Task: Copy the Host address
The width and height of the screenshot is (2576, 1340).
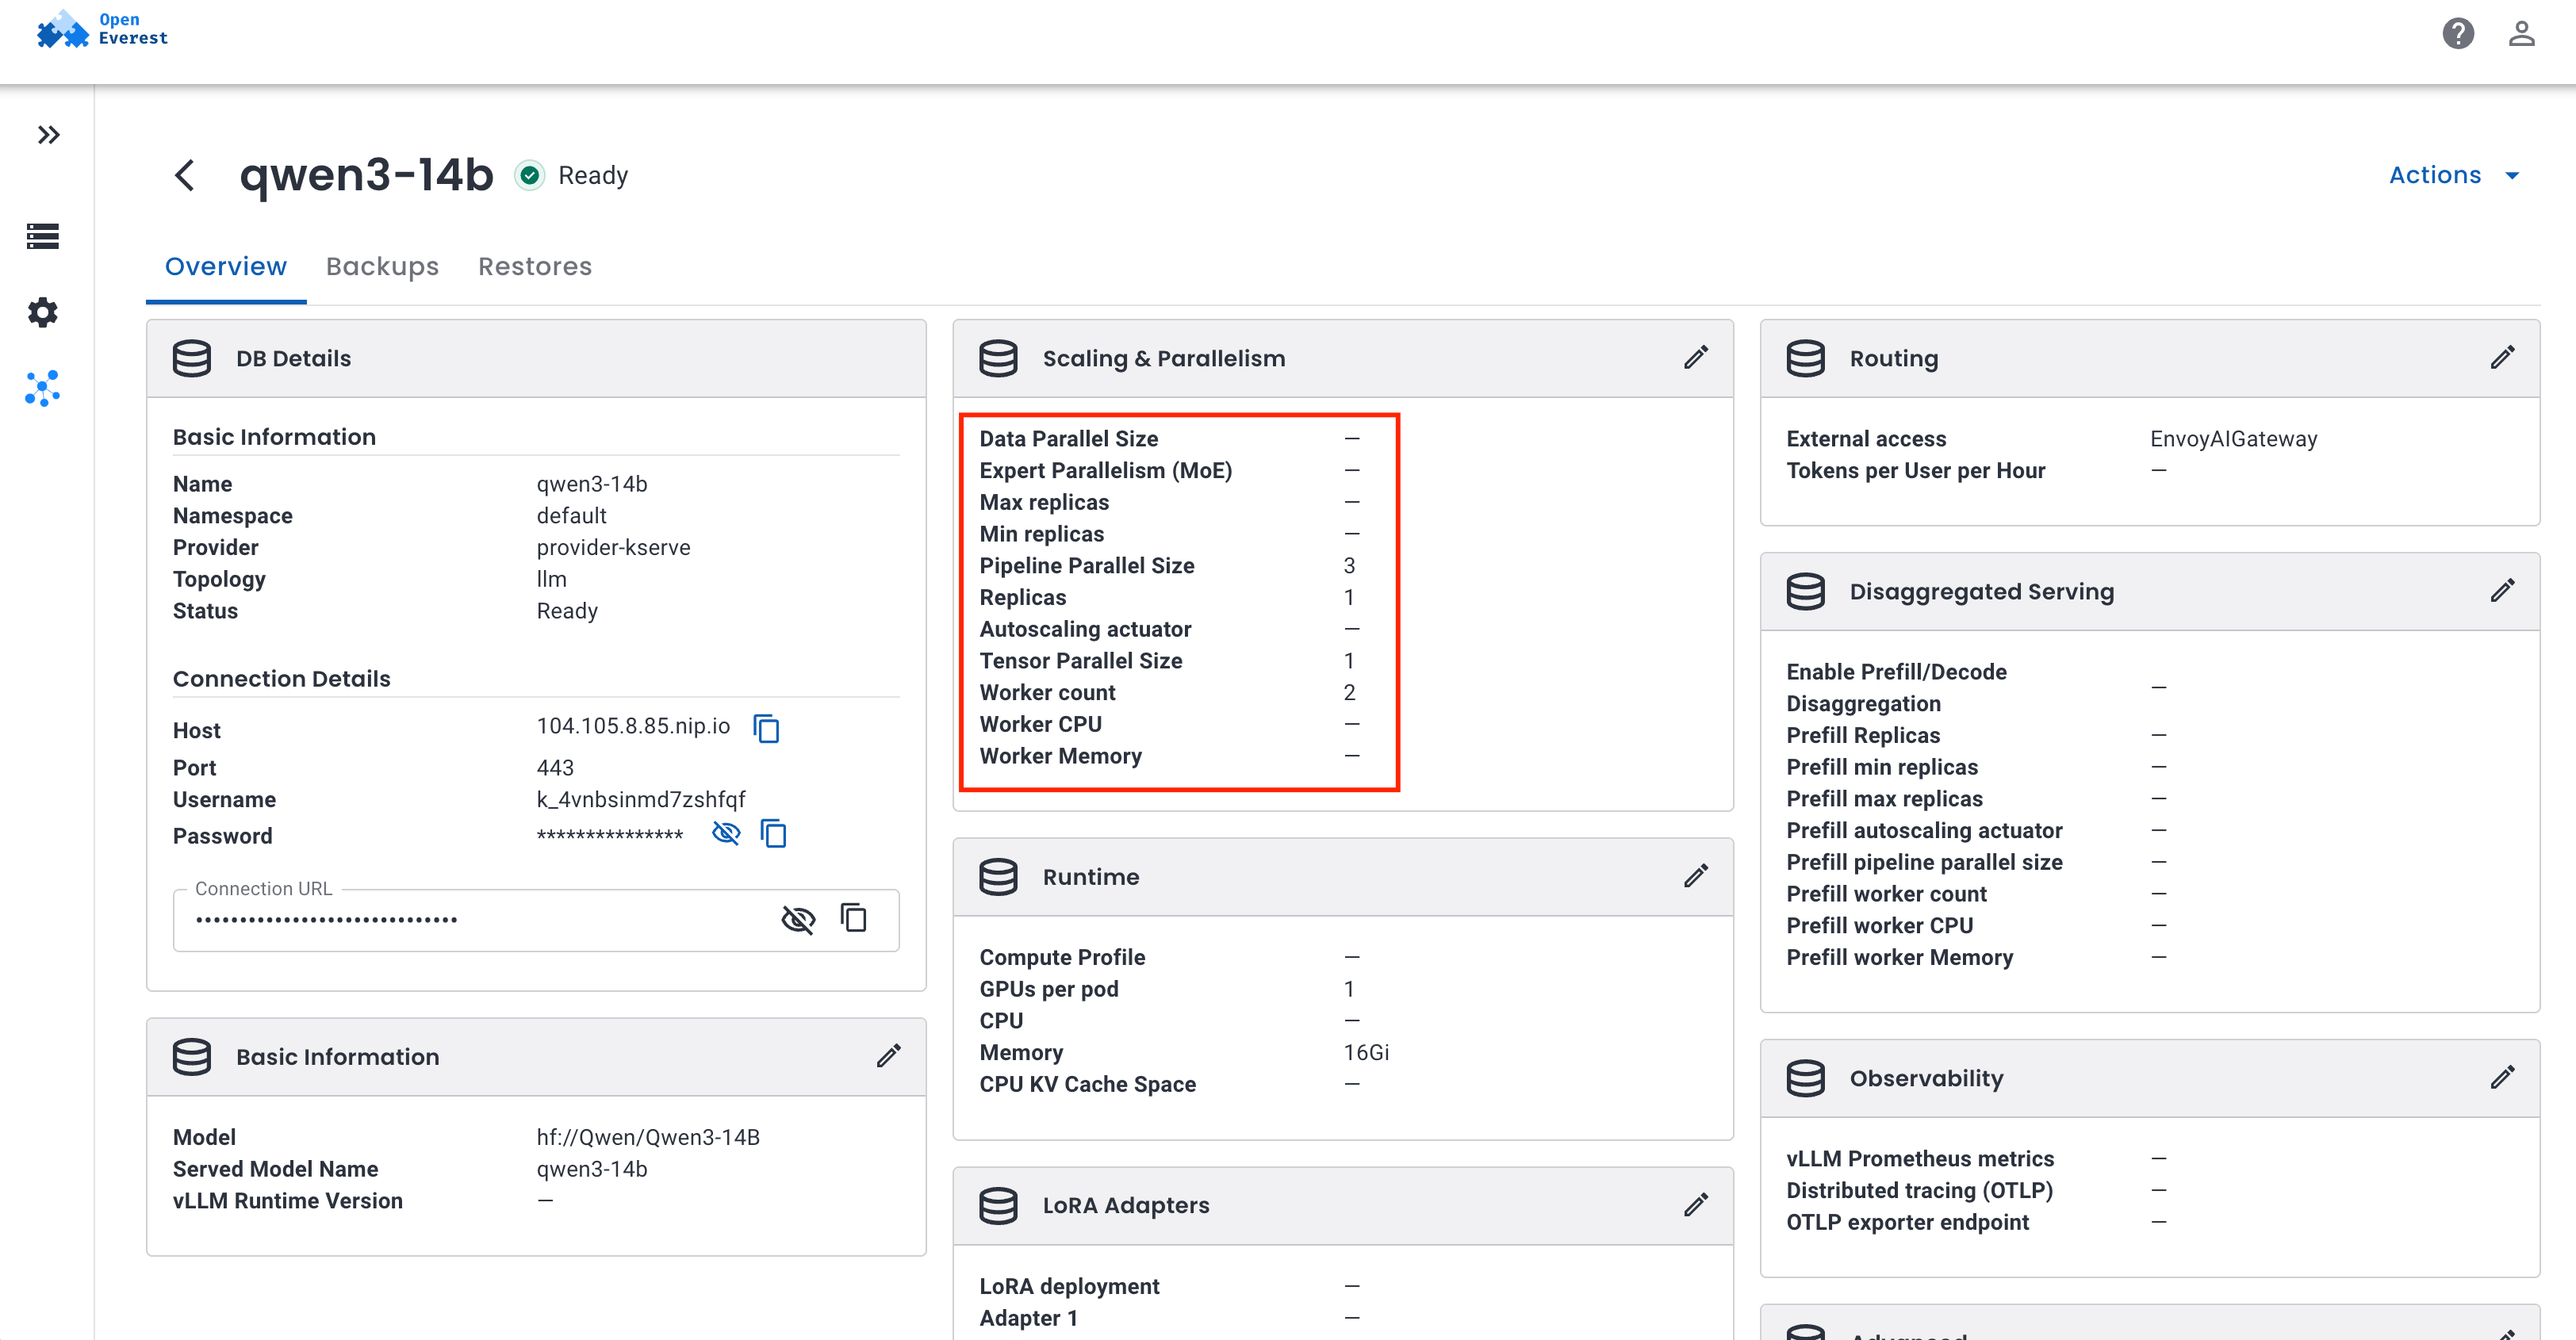Action: pos(767,729)
